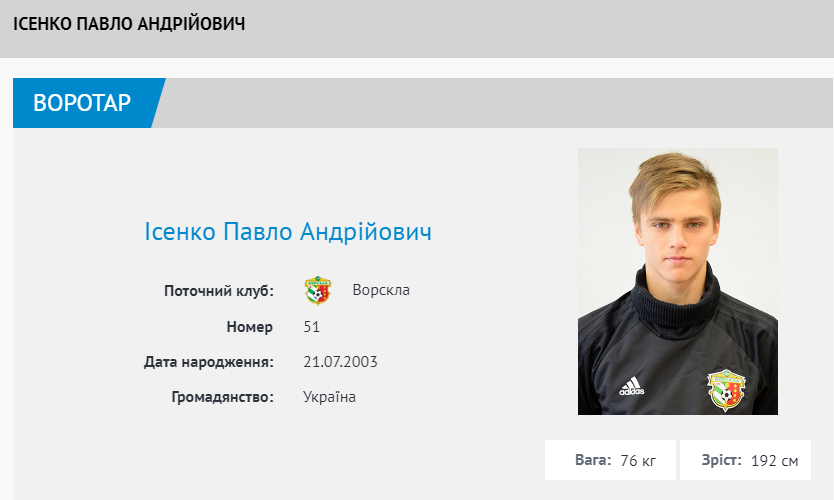The width and height of the screenshot is (834, 500).
Task: Click the club crest on the player's jacket
Action: point(725,389)
